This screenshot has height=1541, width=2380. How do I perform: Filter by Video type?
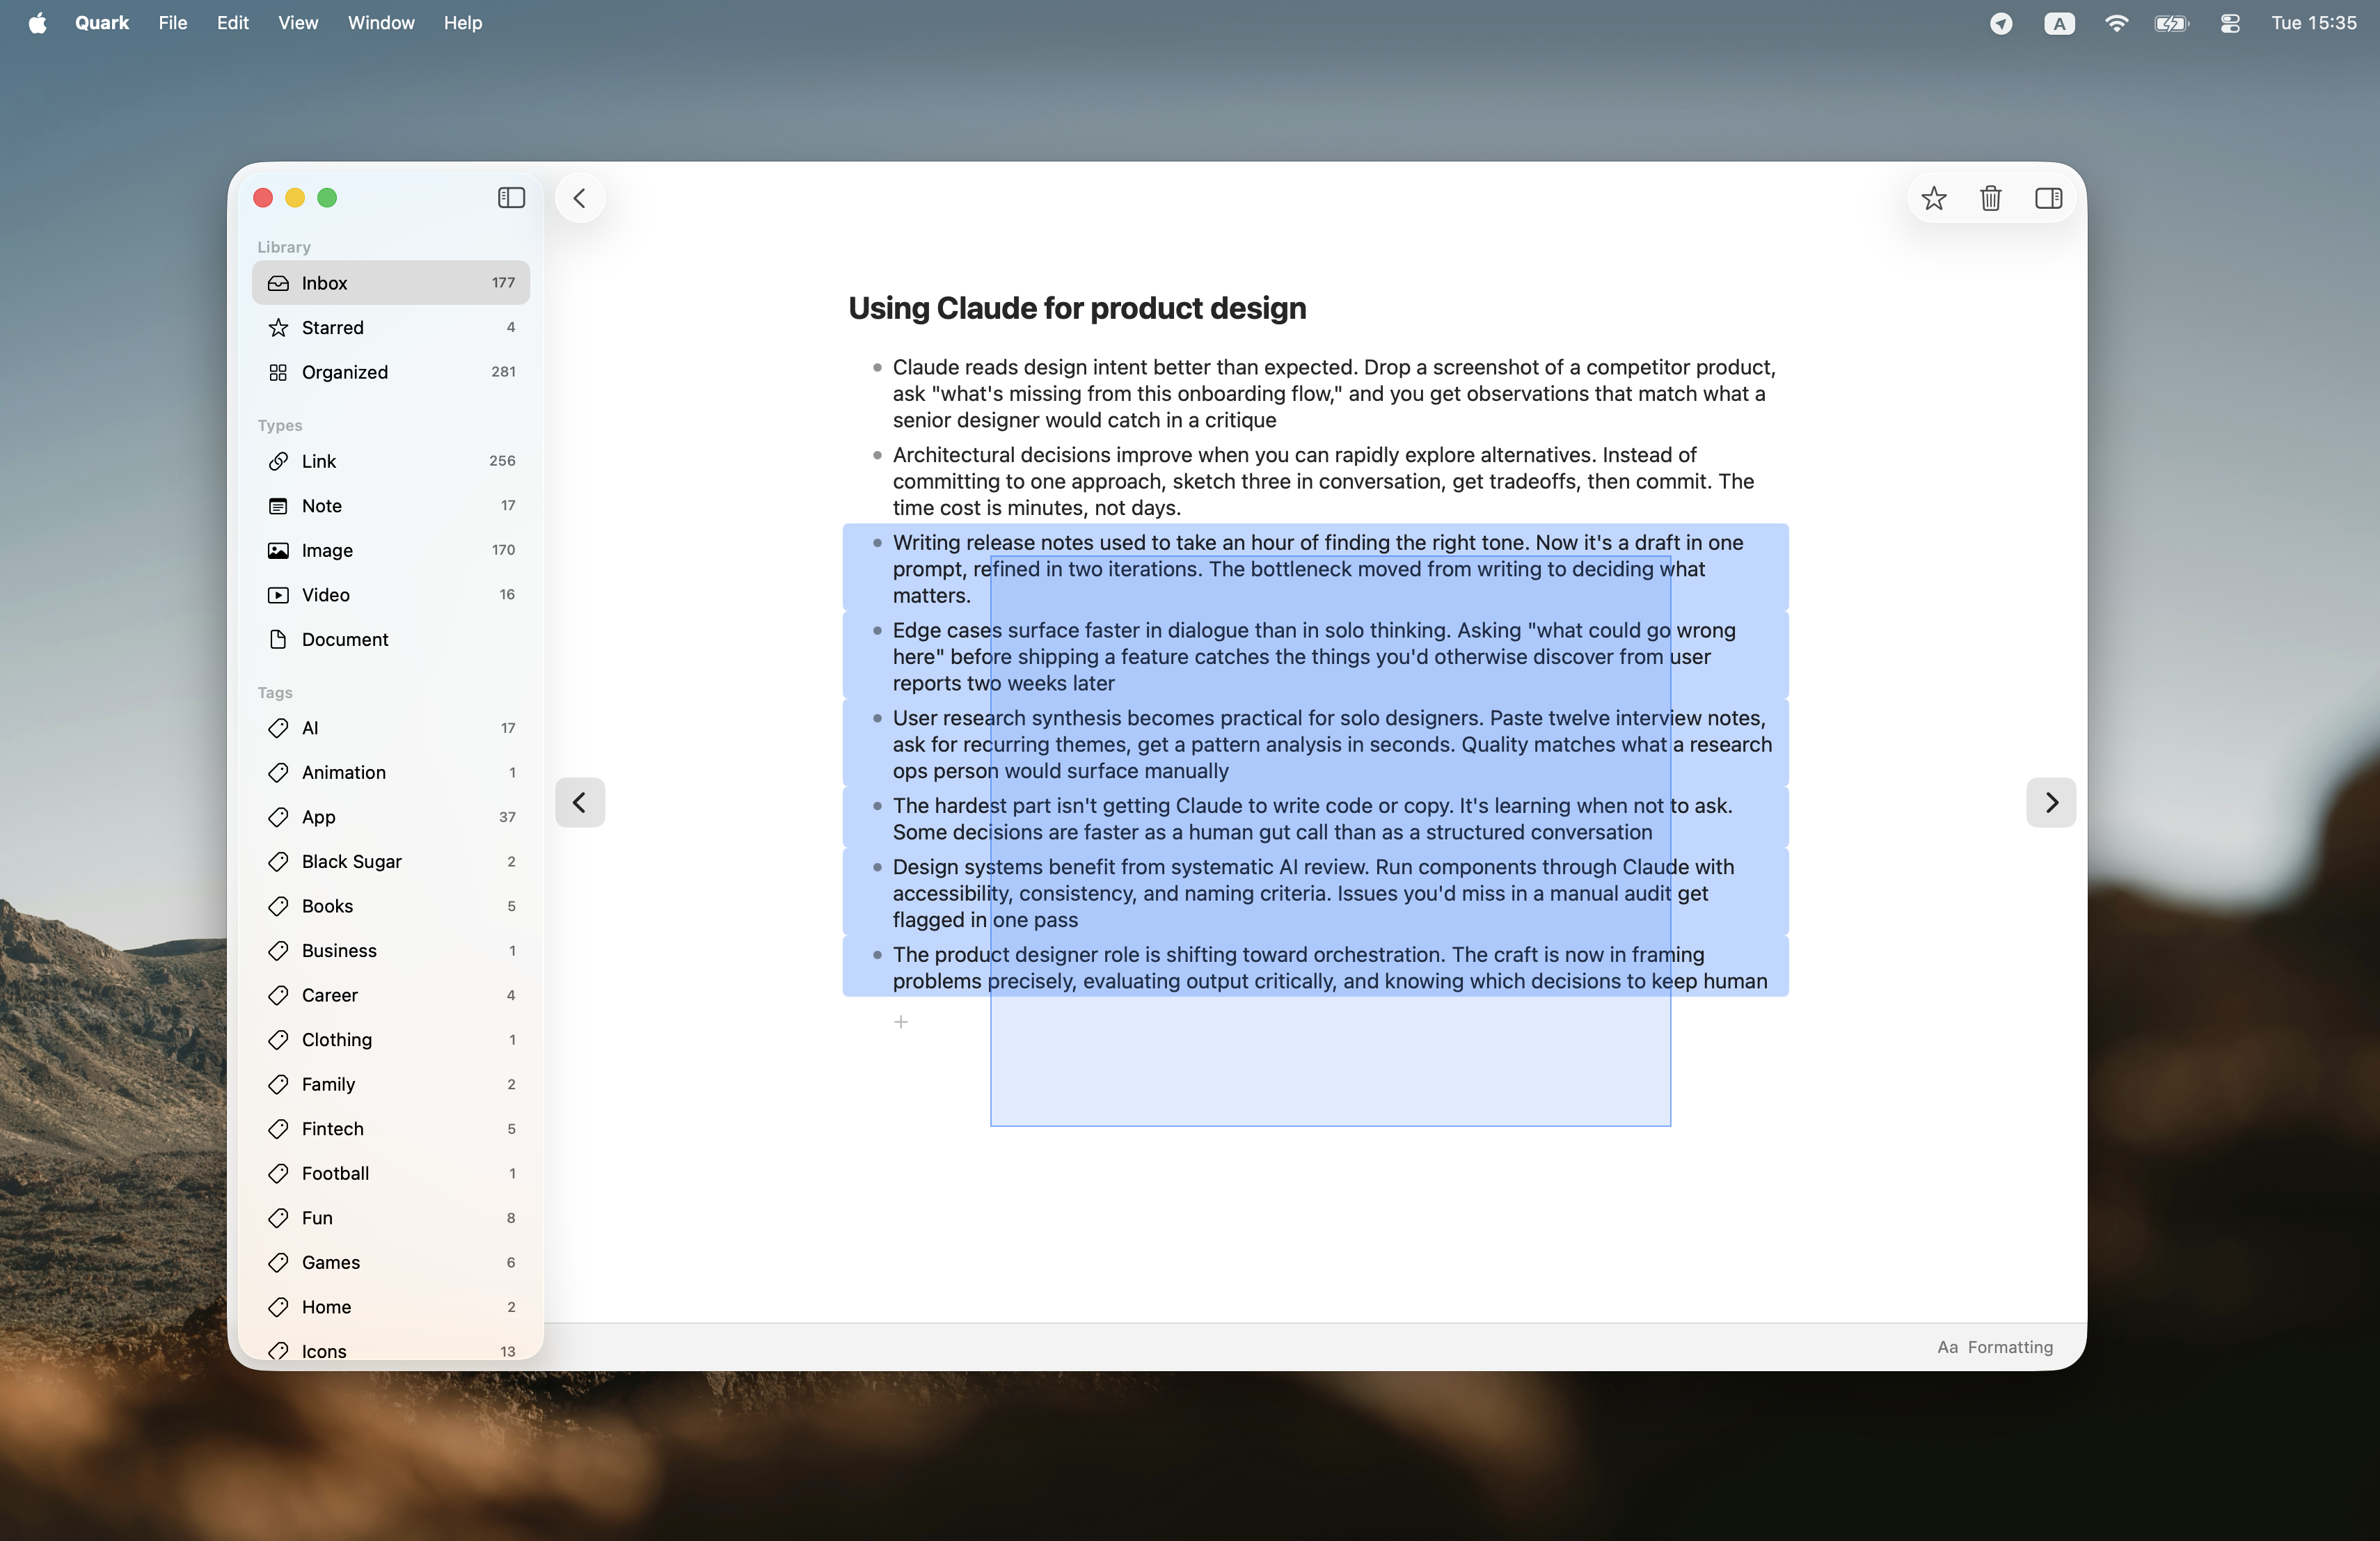[x=391, y=594]
